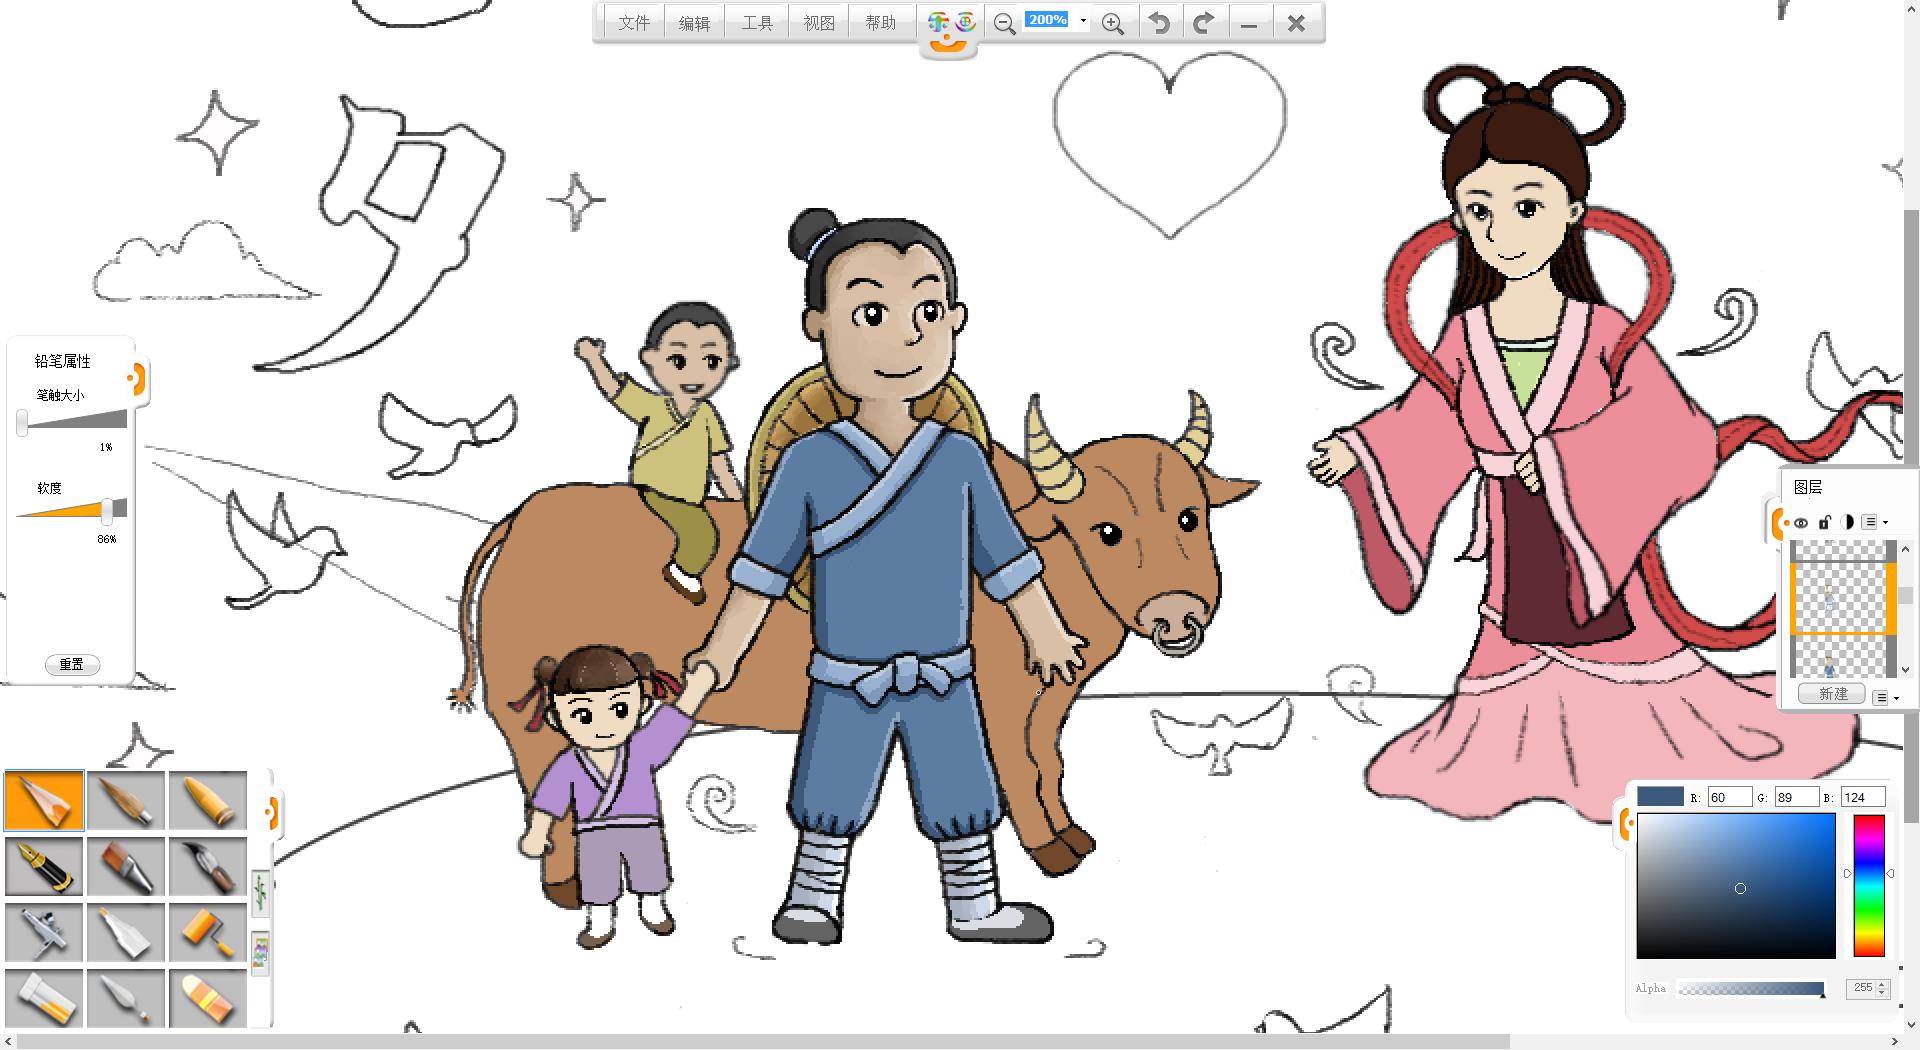The height and width of the screenshot is (1050, 1920).
Task: Open dropdown next to 新建 button
Action: 1885,697
